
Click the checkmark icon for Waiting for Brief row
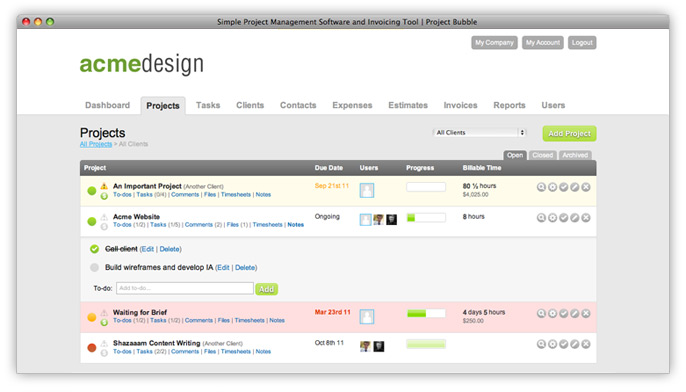[x=564, y=314]
